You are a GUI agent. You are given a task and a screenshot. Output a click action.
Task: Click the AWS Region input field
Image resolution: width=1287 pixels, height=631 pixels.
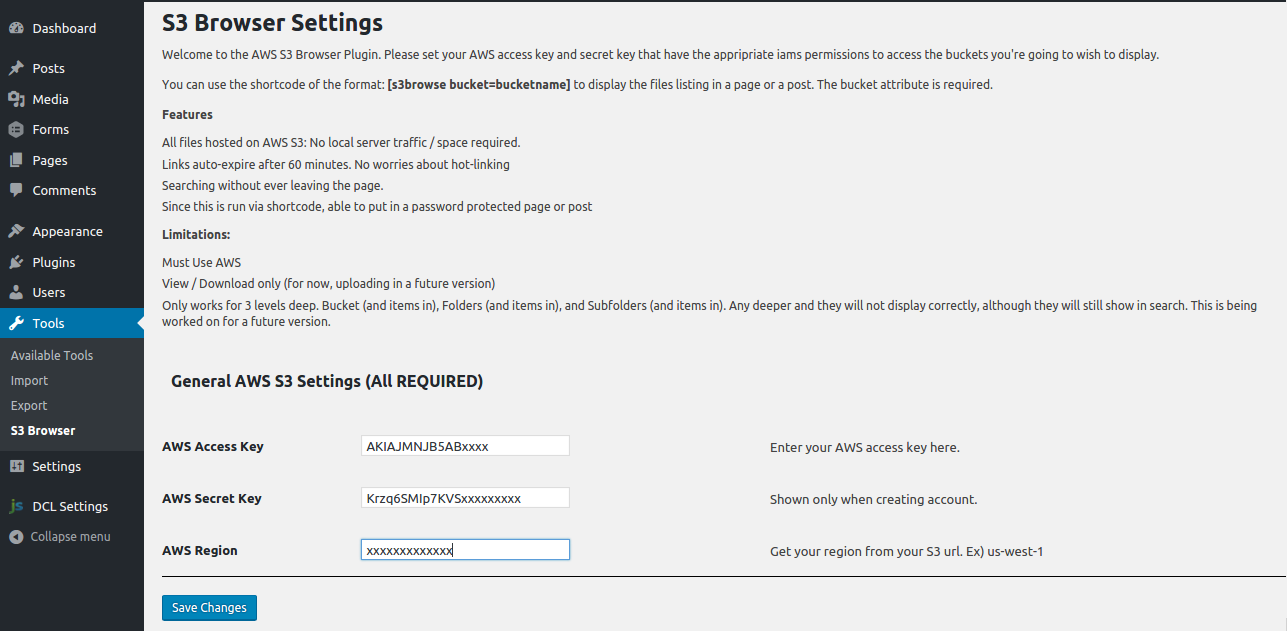click(x=465, y=550)
